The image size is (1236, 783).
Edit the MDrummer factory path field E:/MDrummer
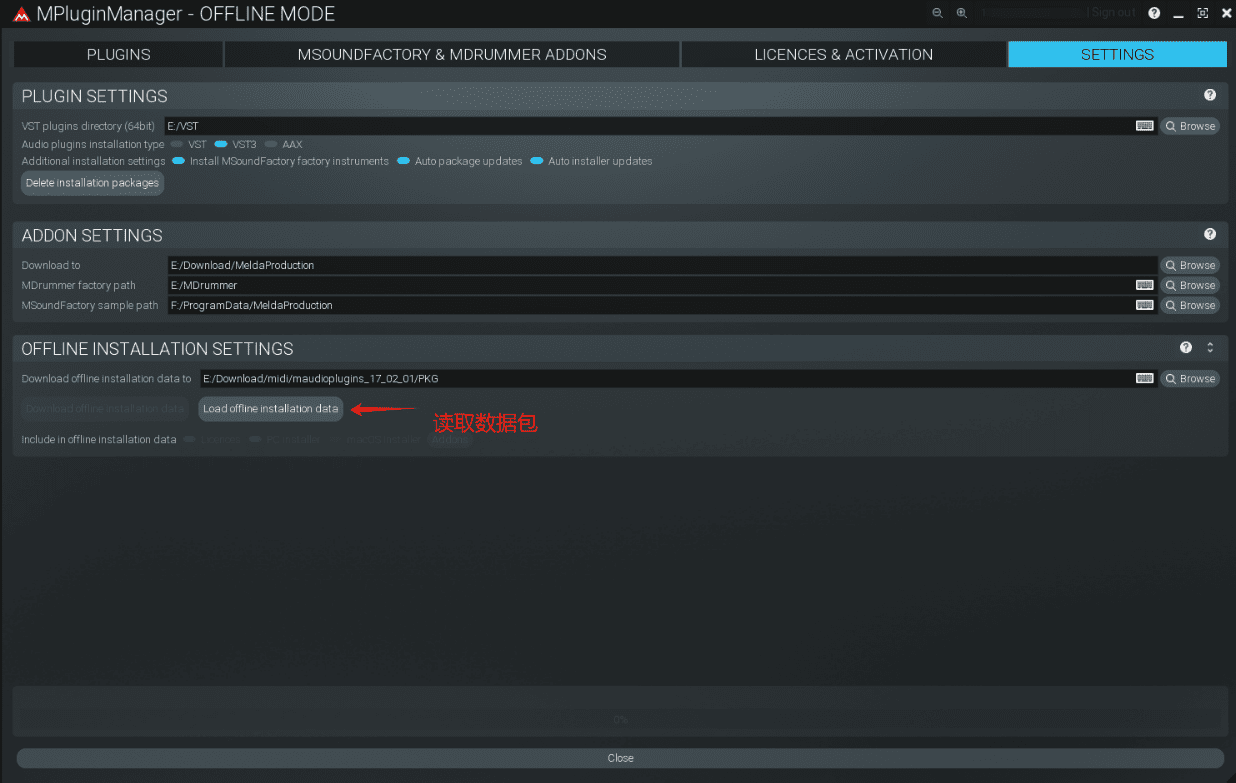(x=663, y=285)
